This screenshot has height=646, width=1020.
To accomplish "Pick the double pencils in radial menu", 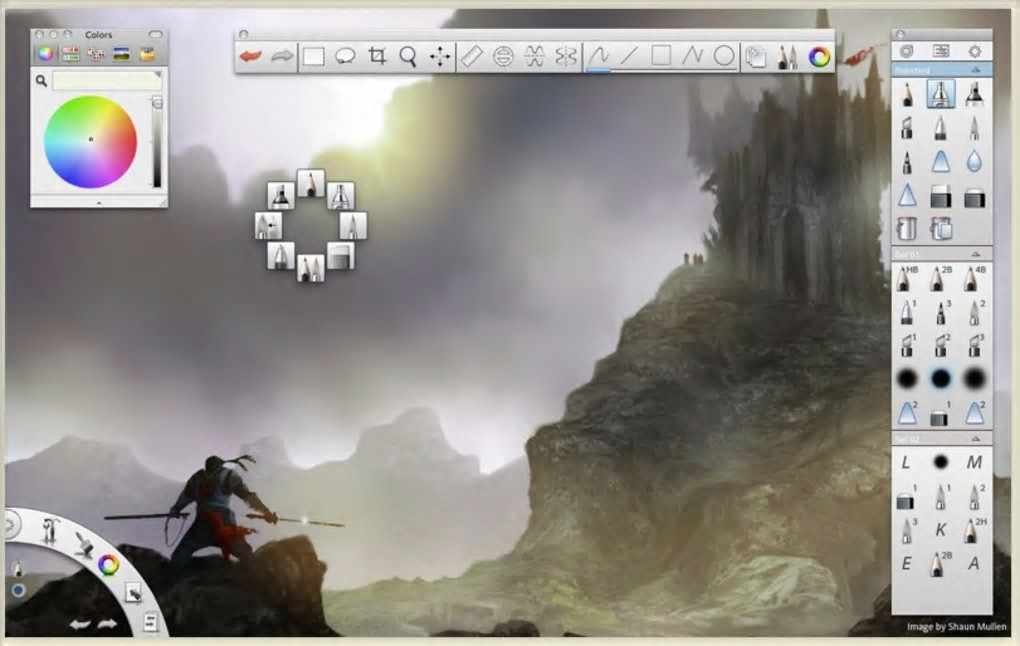I will tap(311, 268).
